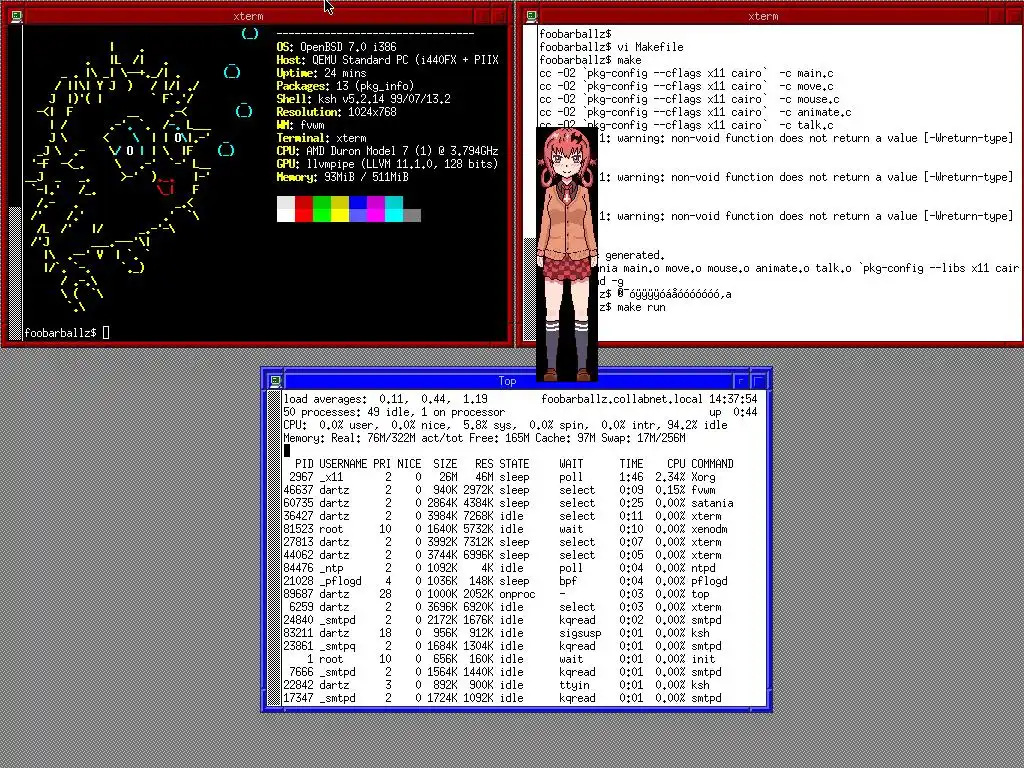Click the compile line ending in '-c animate.c'
Screen dimensions: 1024x768
click(696, 112)
